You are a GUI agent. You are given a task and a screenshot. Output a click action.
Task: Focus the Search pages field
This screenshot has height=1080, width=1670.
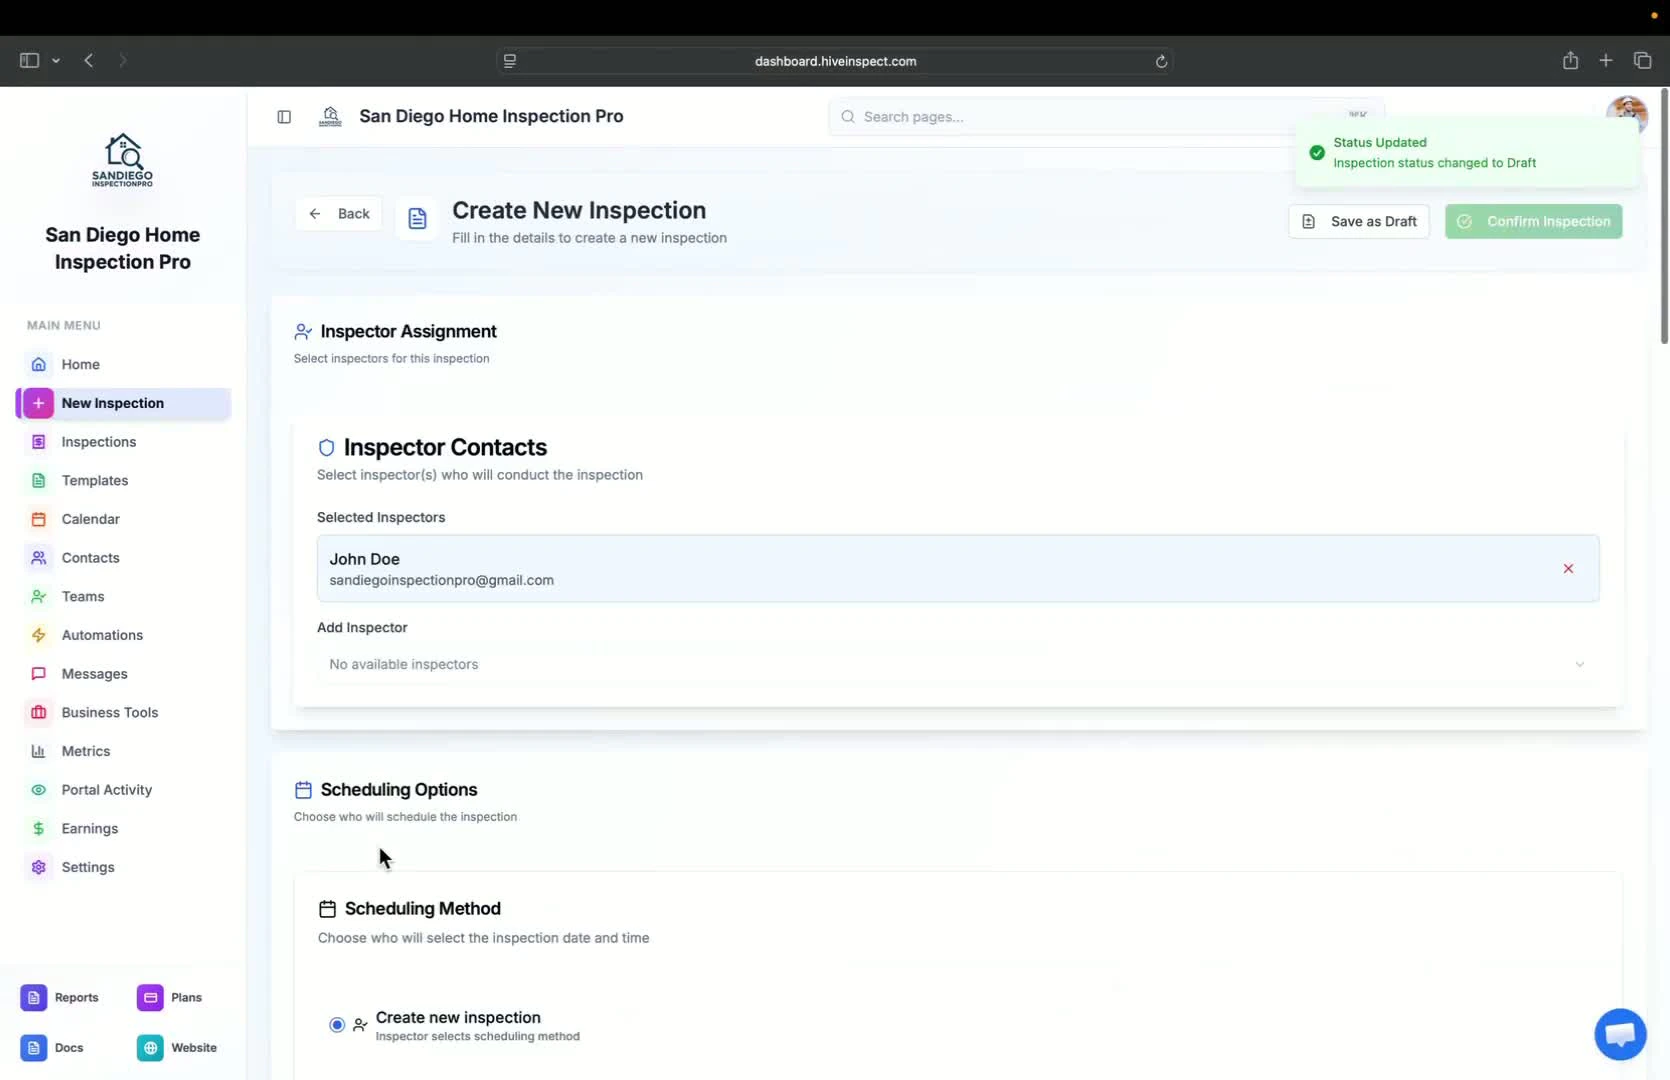click(1105, 117)
